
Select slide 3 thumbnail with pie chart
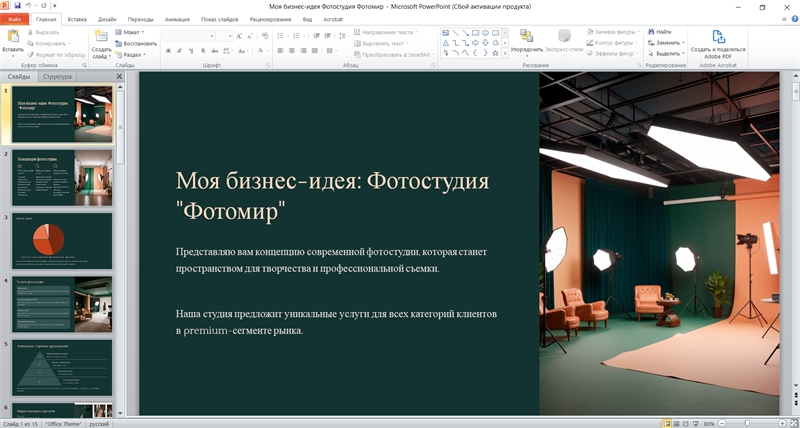click(62, 241)
